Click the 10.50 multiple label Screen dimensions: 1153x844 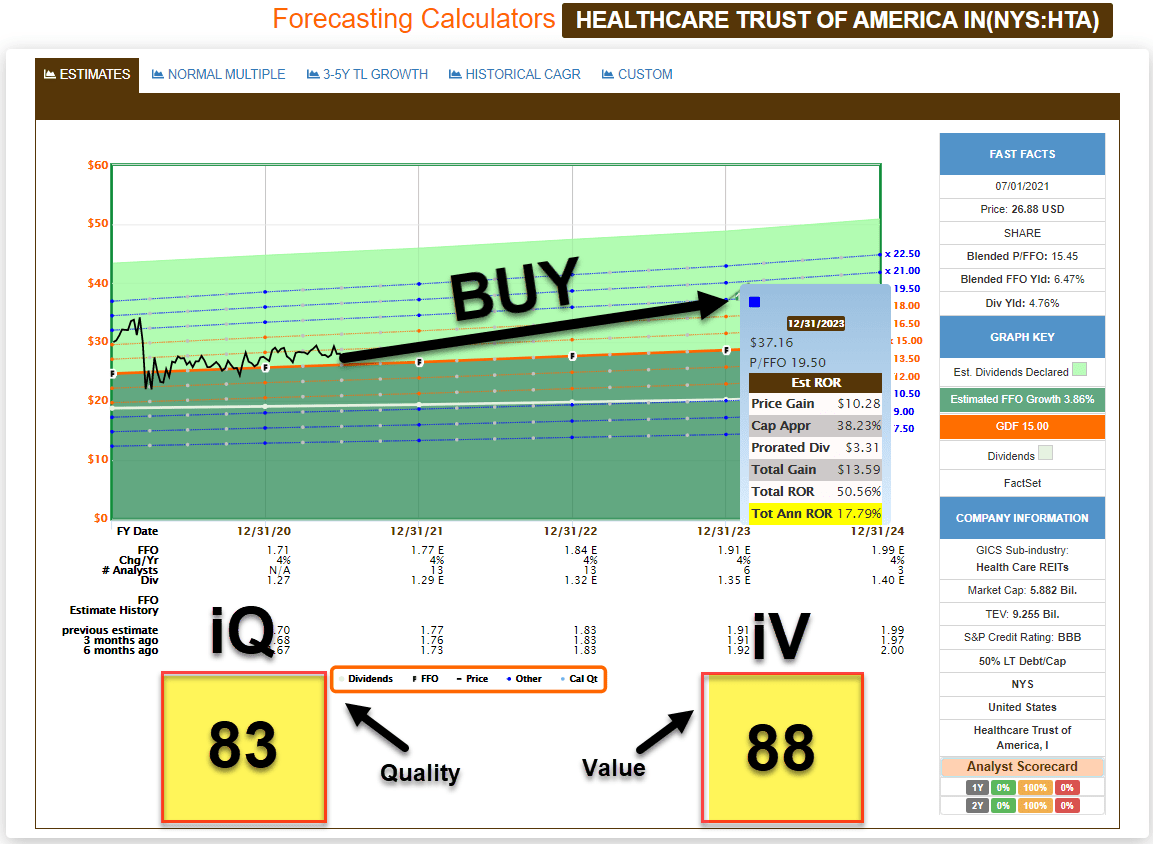(x=907, y=394)
